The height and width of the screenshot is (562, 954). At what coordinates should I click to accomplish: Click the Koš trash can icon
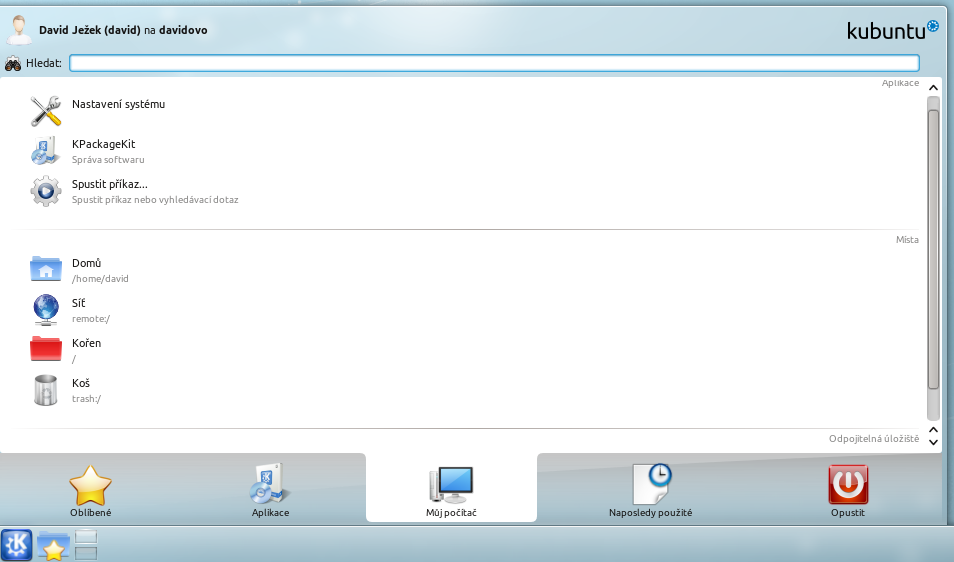point(46,390)
